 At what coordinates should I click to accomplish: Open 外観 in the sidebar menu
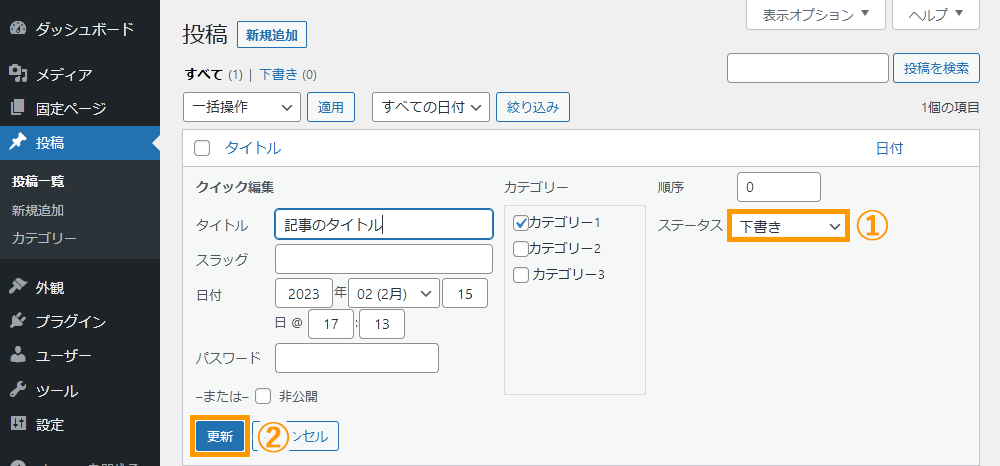[50, 288]
